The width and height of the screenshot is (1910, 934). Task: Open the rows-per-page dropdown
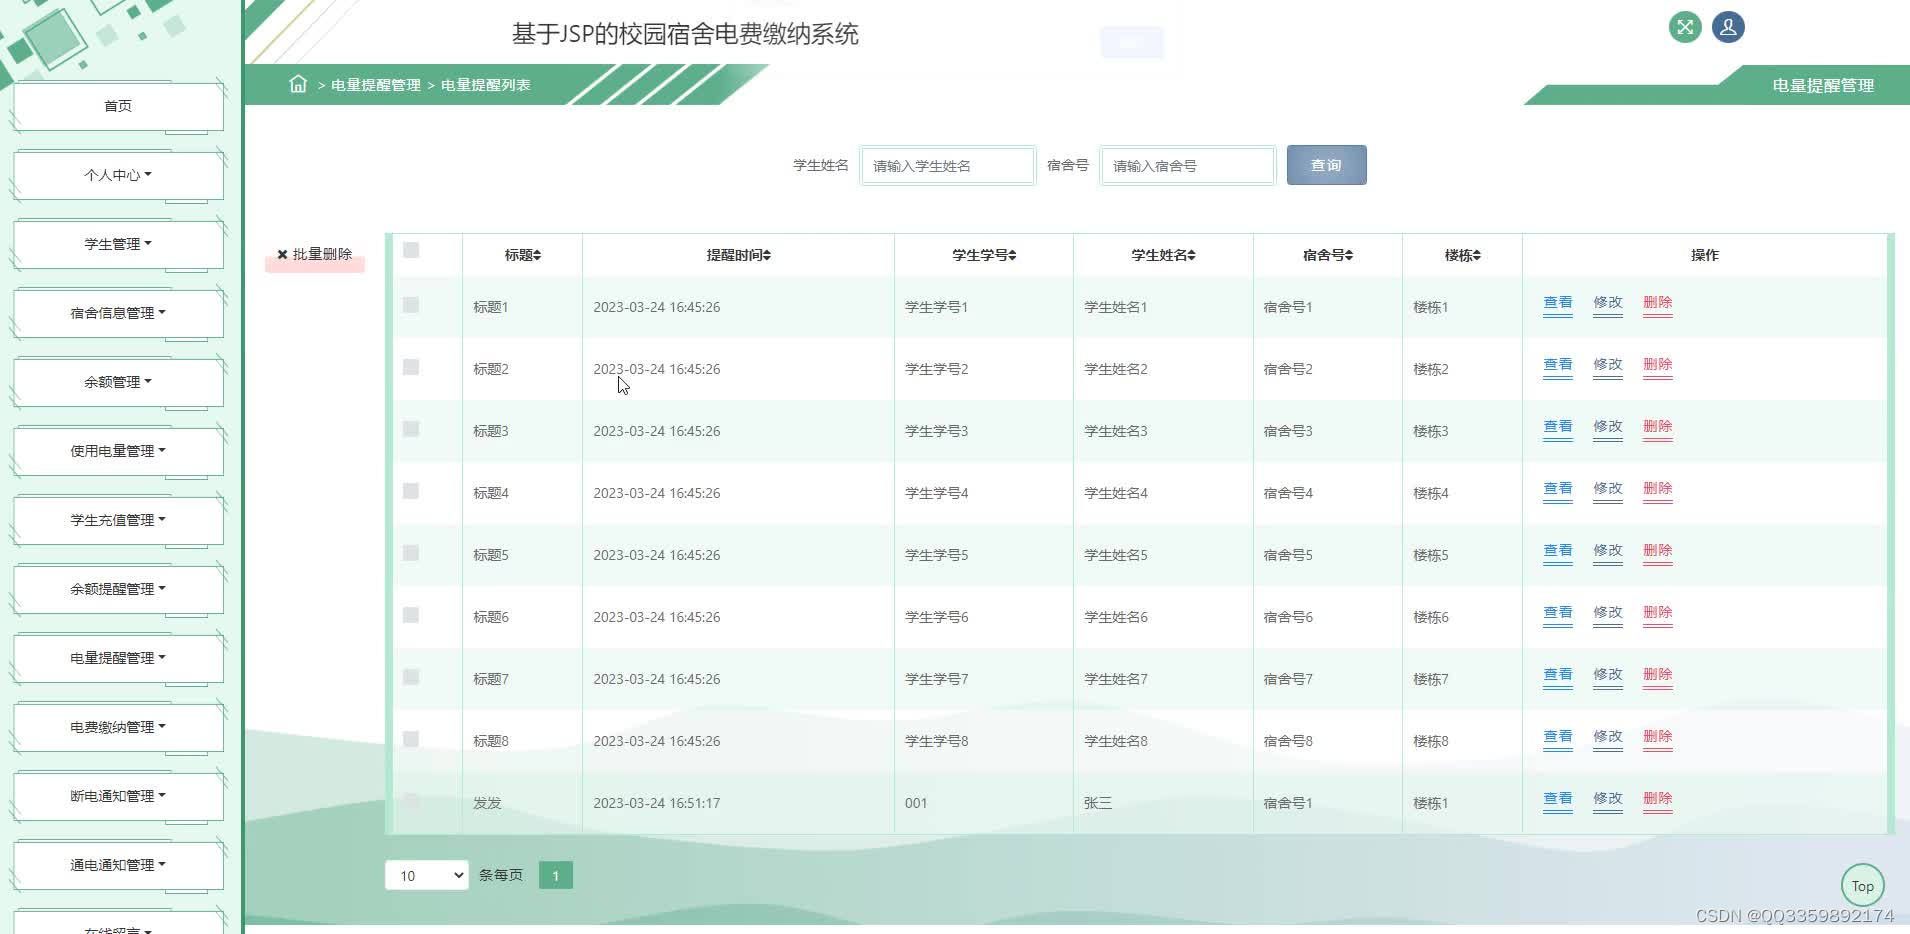[x=426, y=875]
